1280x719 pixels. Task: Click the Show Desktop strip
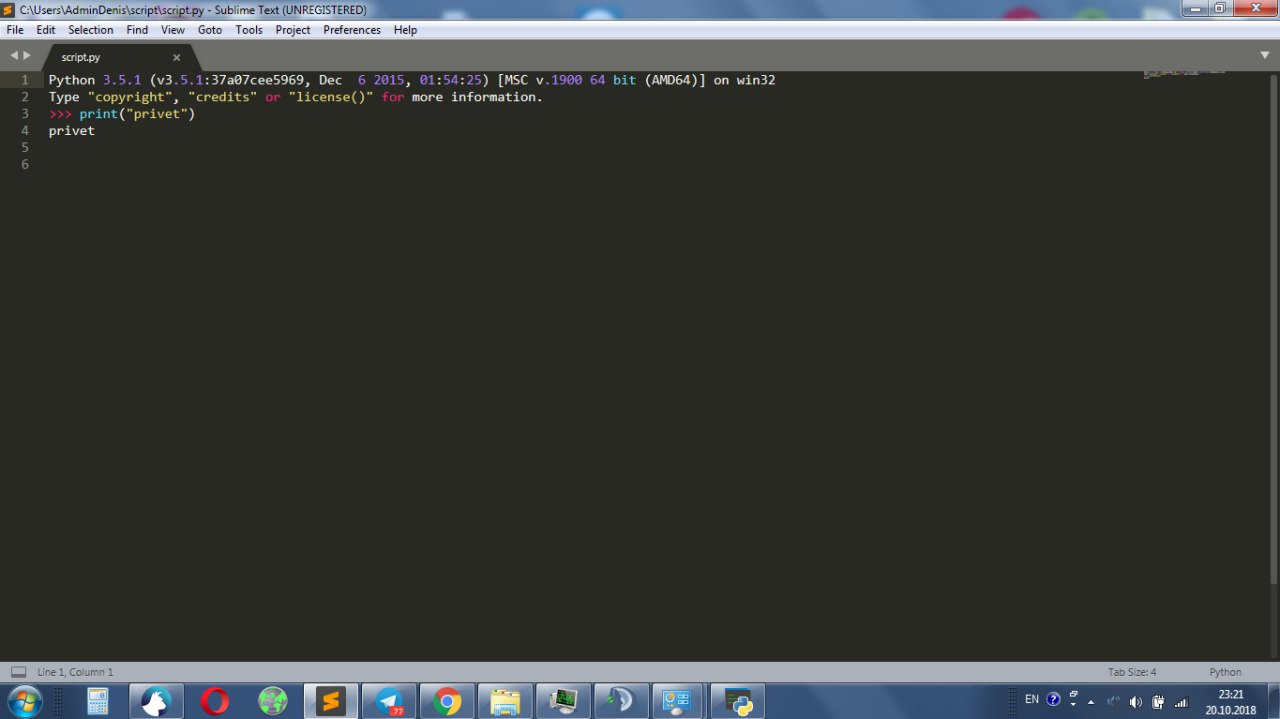coord(1273,702)
